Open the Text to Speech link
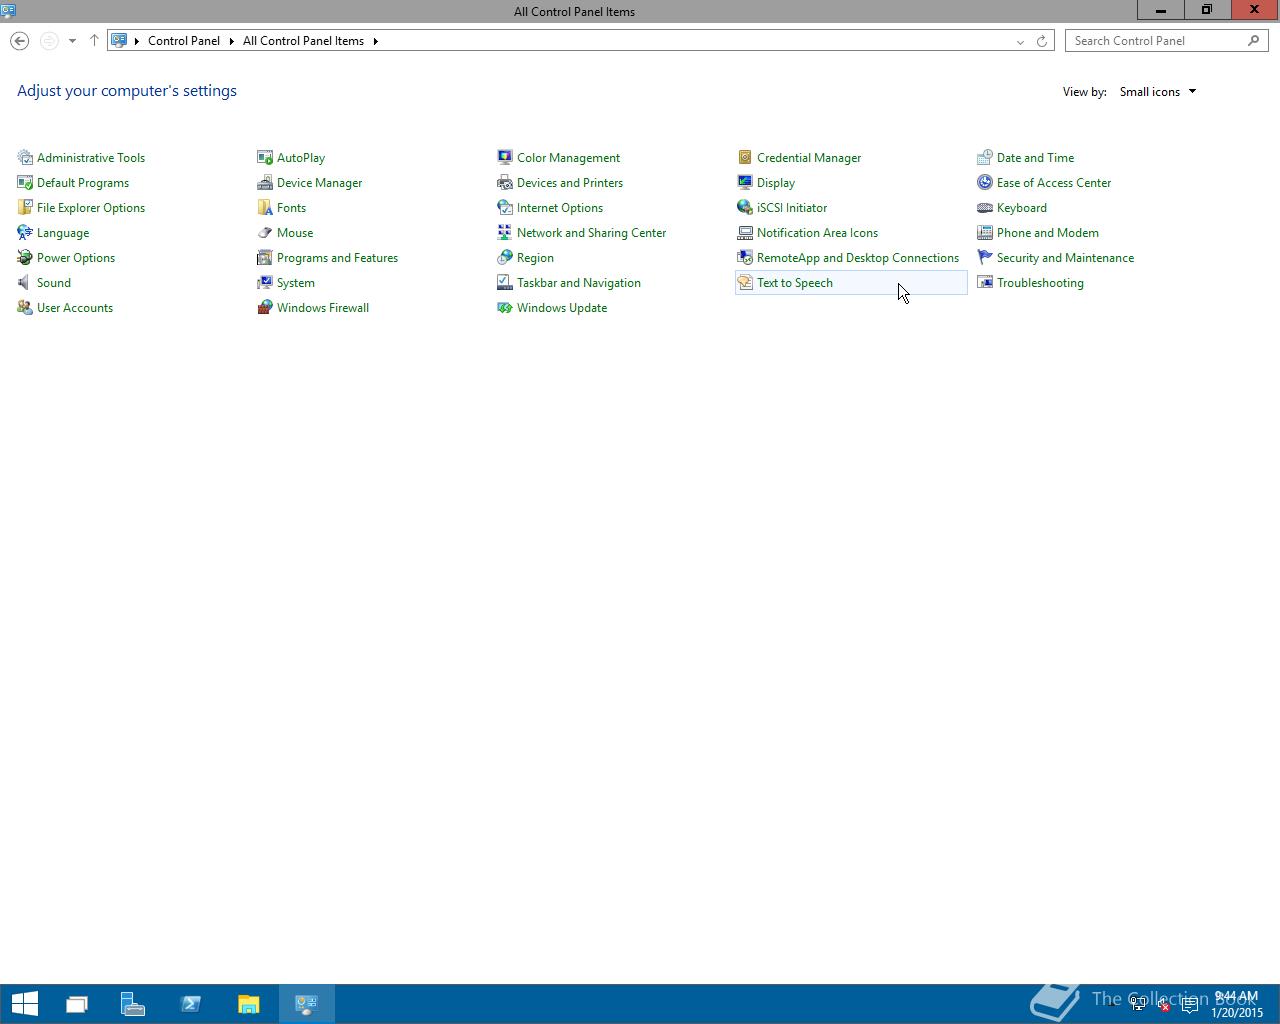 tap(795, 282)
